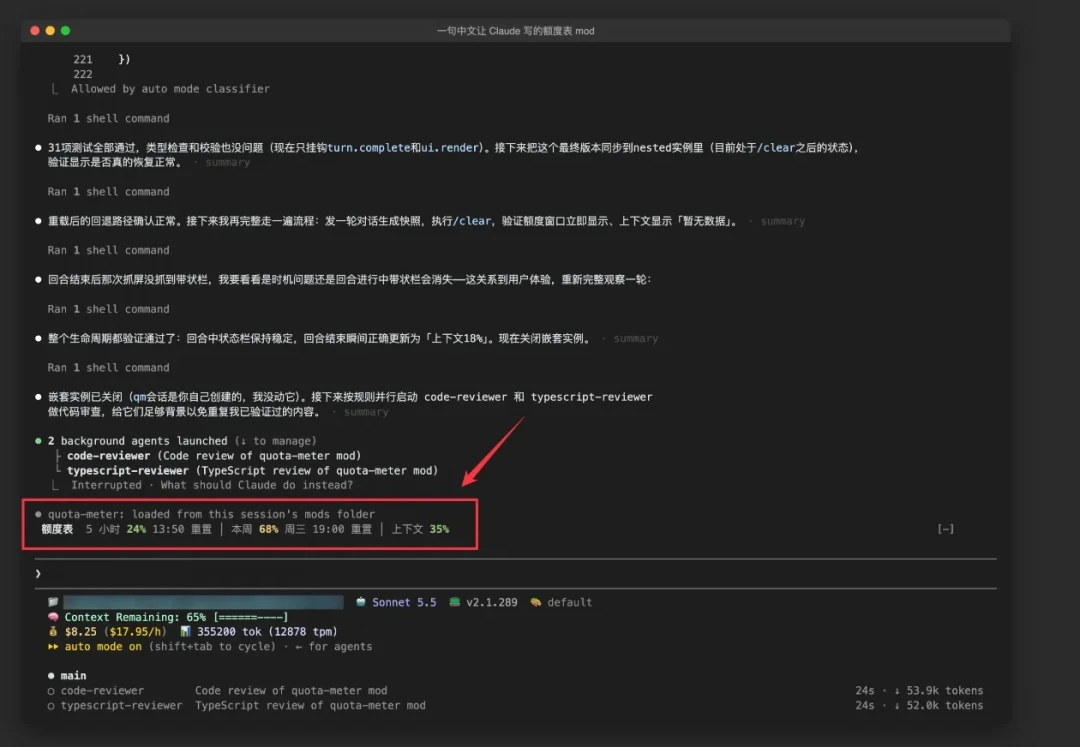Click the (12878 tpm) rate value
This screenshot has height=747, width=1080.
point(303,631)
